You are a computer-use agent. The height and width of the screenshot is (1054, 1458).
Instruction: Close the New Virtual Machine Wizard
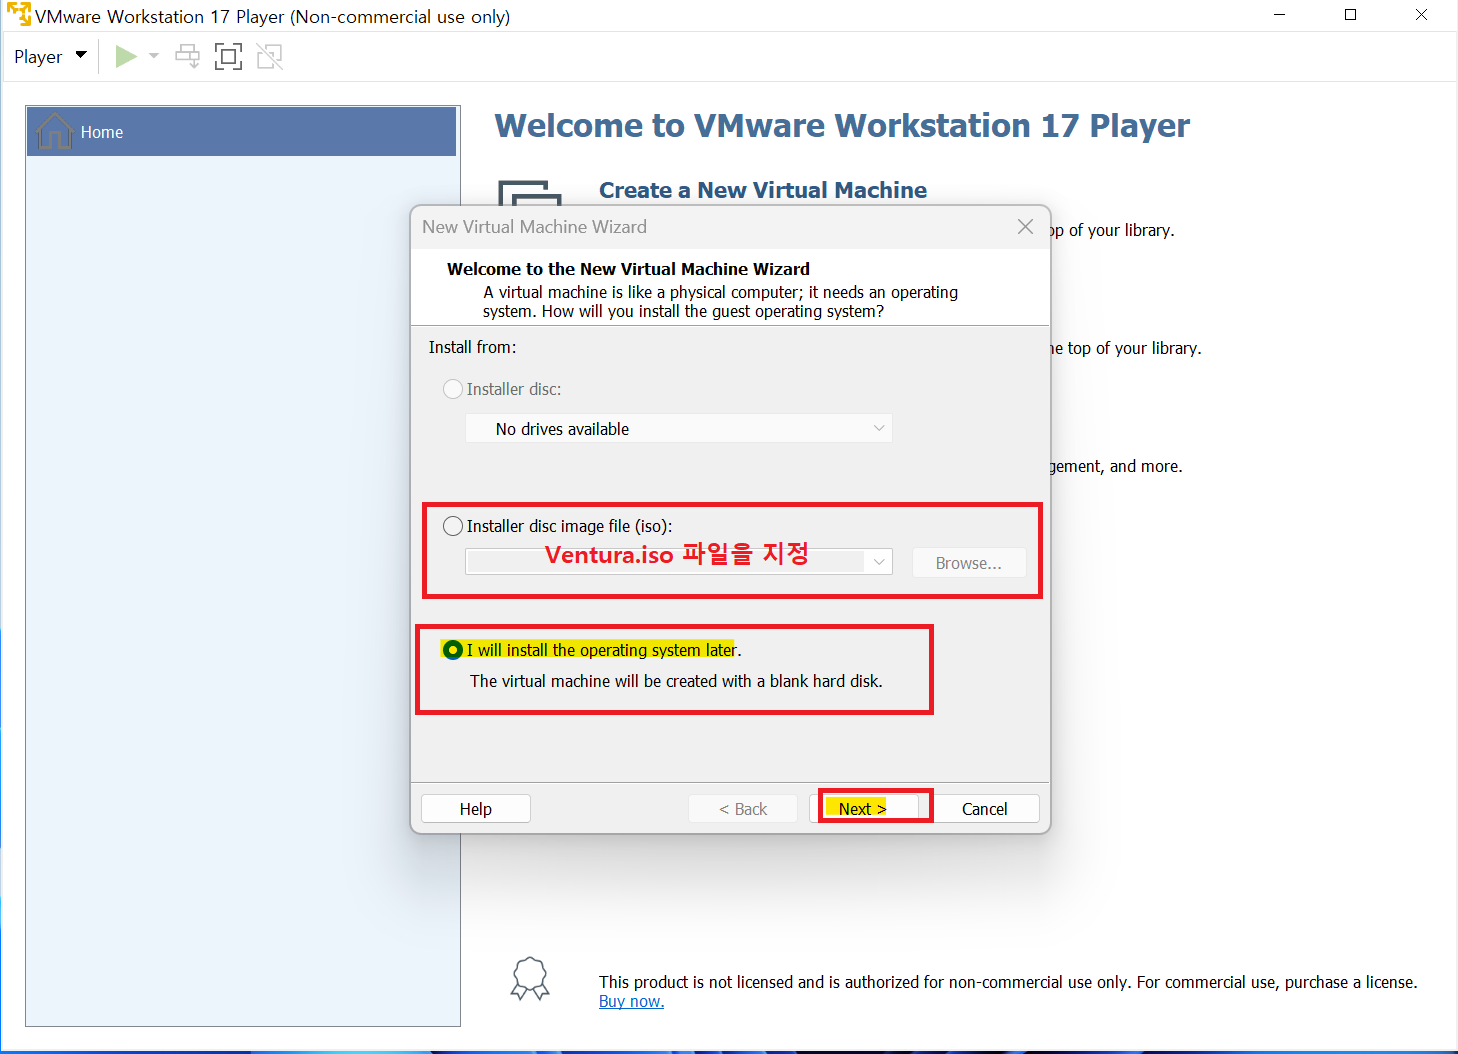1025,227
